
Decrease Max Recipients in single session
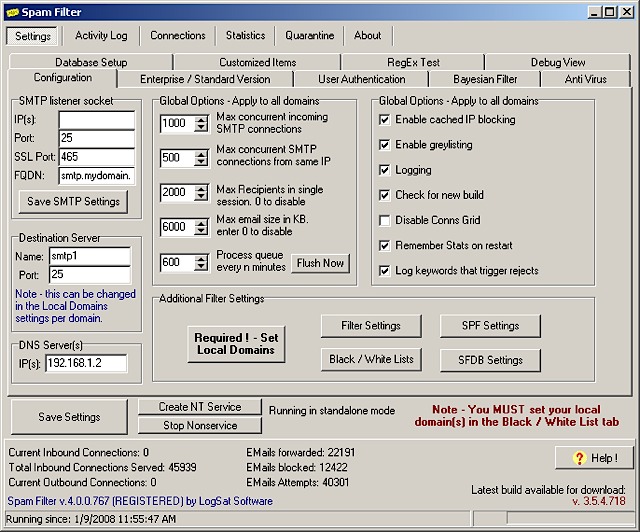[x=201, y=196]
